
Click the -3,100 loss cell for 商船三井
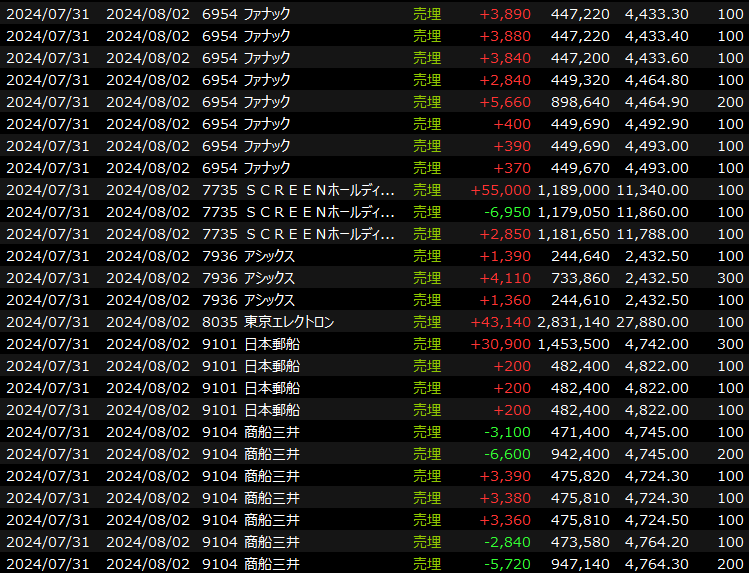click(510, 432)
